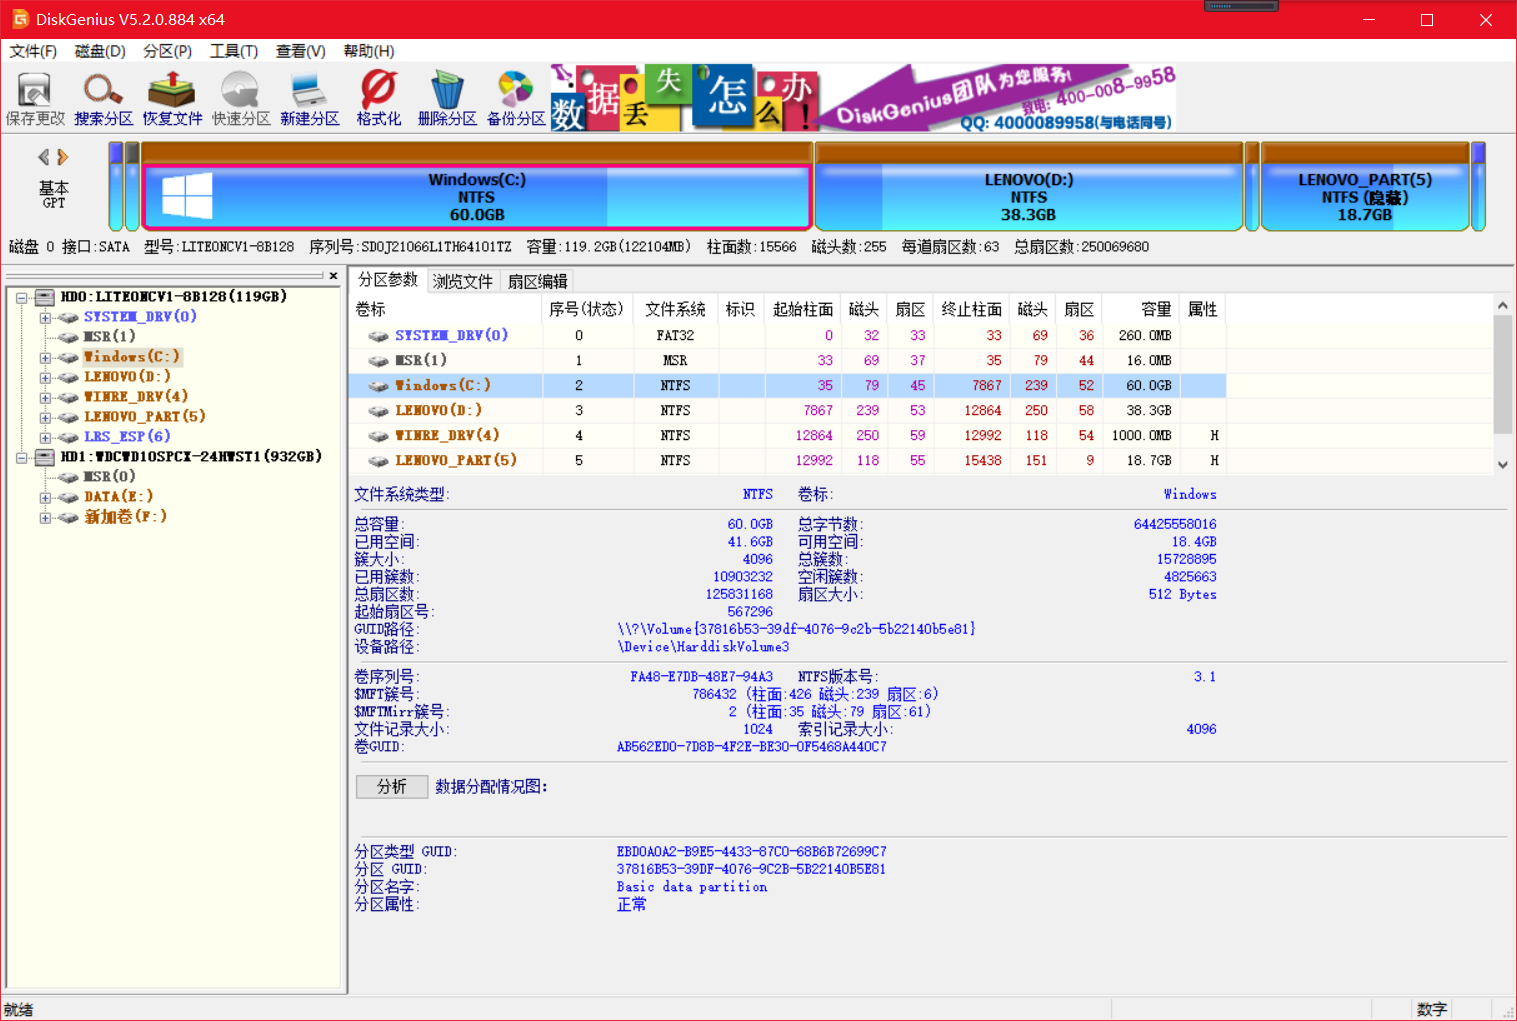Open the 文件(F) menu
Screen dimensions: 1517x1021
coord(33,51)
